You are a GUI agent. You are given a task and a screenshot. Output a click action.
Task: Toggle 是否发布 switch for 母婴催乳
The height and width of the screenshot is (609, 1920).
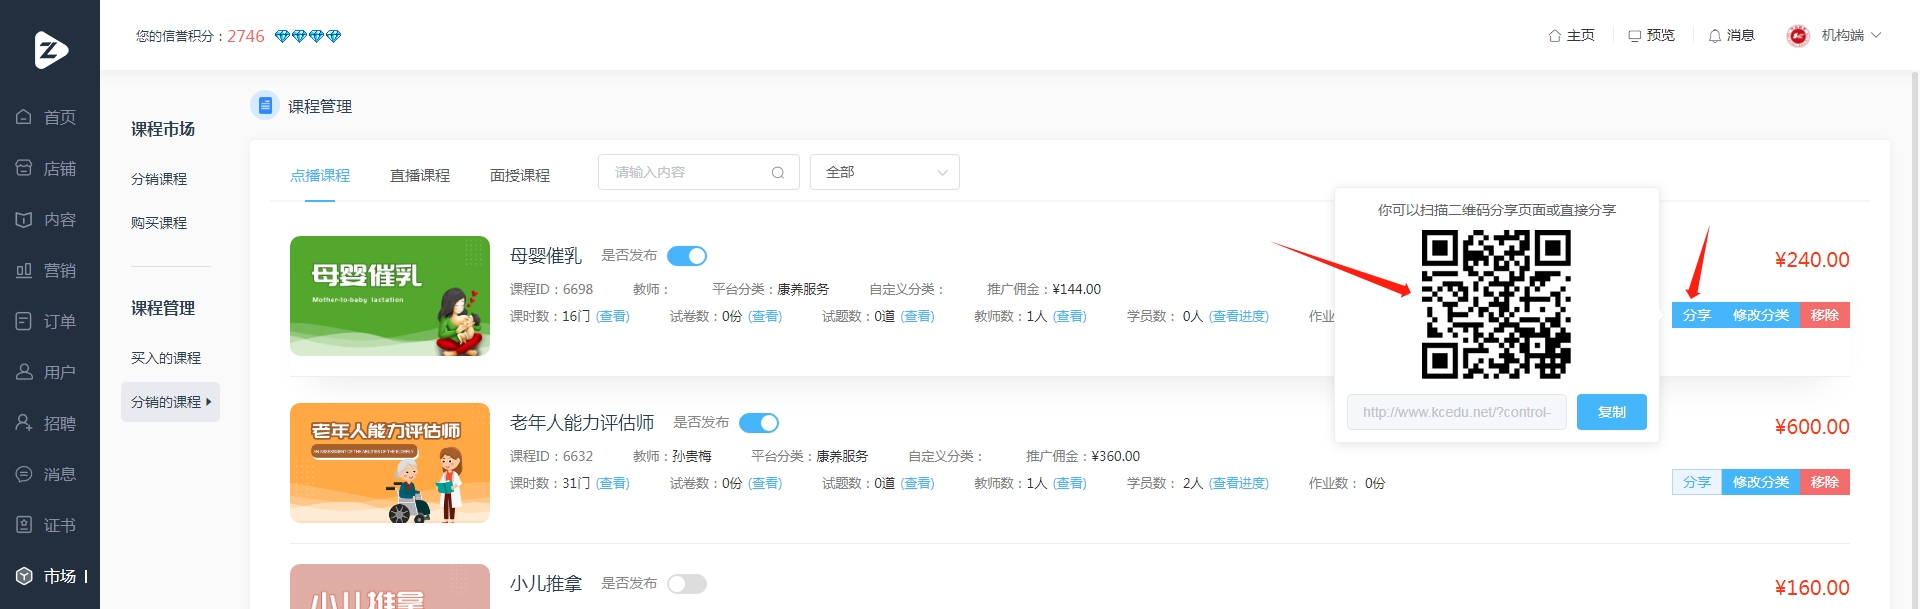coord(687,256)
